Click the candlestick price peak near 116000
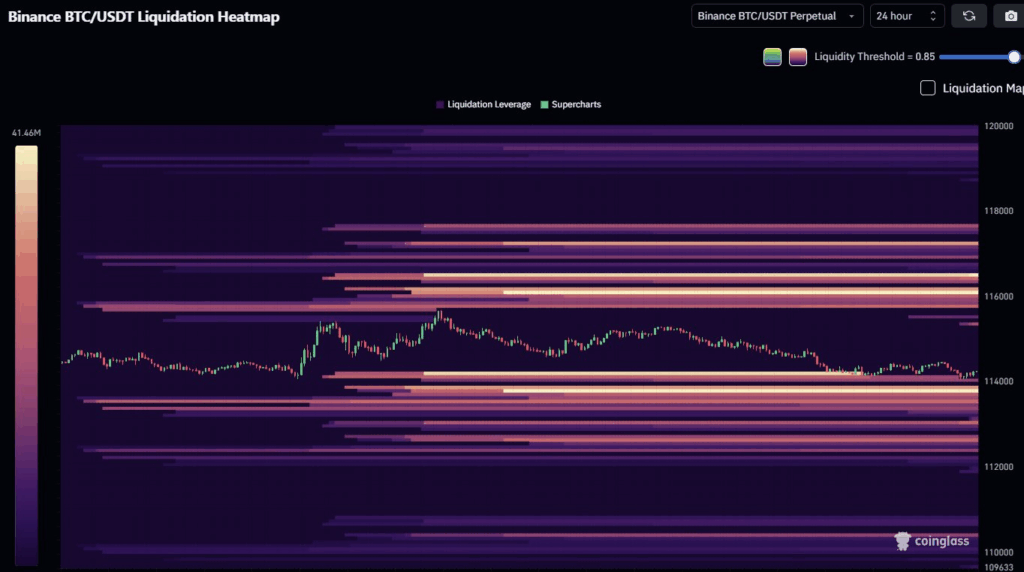1024x572 pixels. click(440, 315)
